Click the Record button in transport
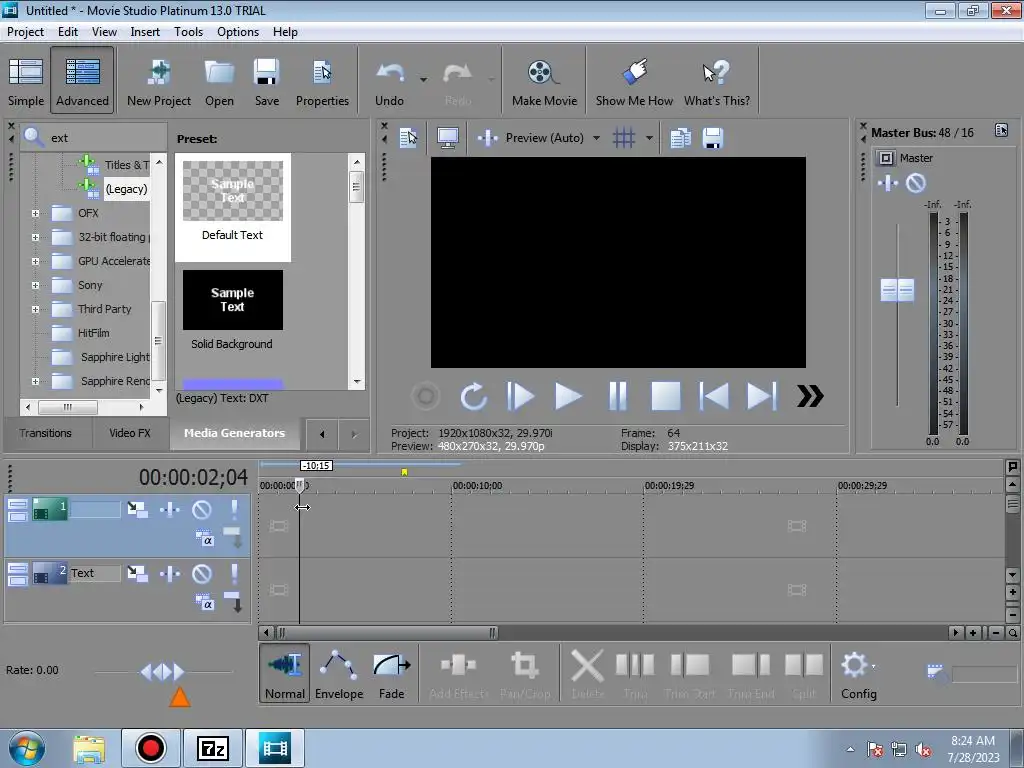1024x768 pixels. (x=425, y=396)
